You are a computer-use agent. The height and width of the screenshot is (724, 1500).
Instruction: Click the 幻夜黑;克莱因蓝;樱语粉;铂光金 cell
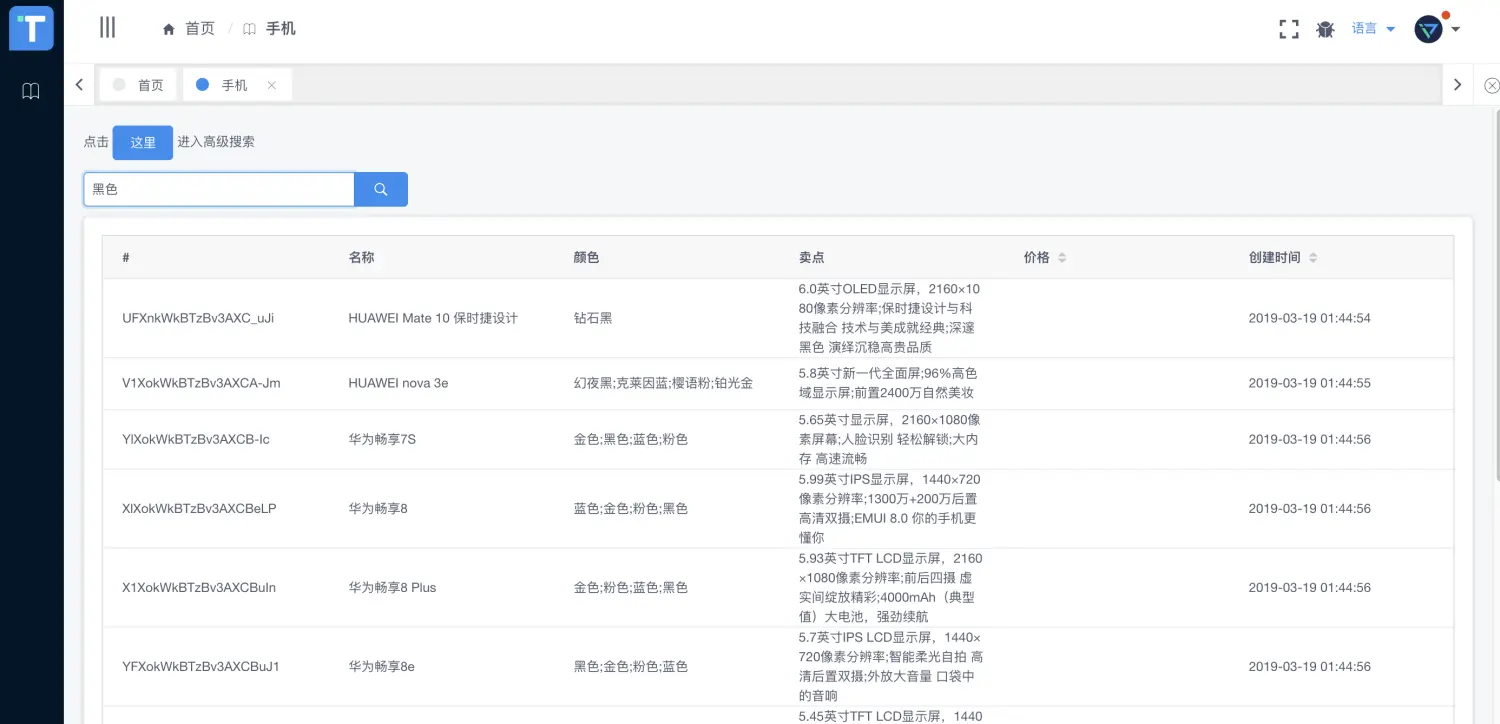[x=663, y=384]
